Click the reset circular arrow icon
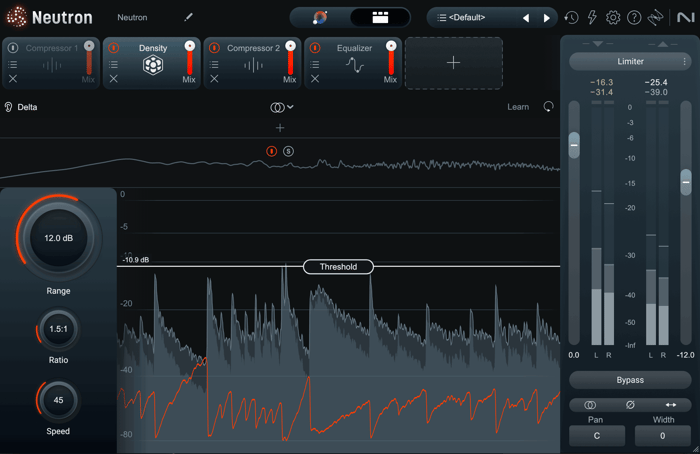This screenshot has height=454, width=700. point(548,107)
